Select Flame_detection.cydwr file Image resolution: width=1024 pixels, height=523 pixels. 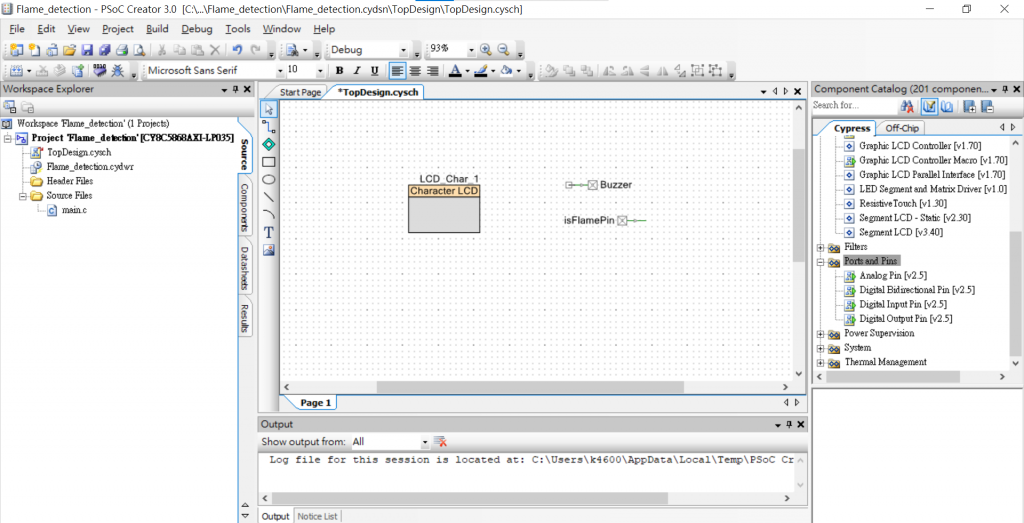pyautogui.click(x=90, y=166)
